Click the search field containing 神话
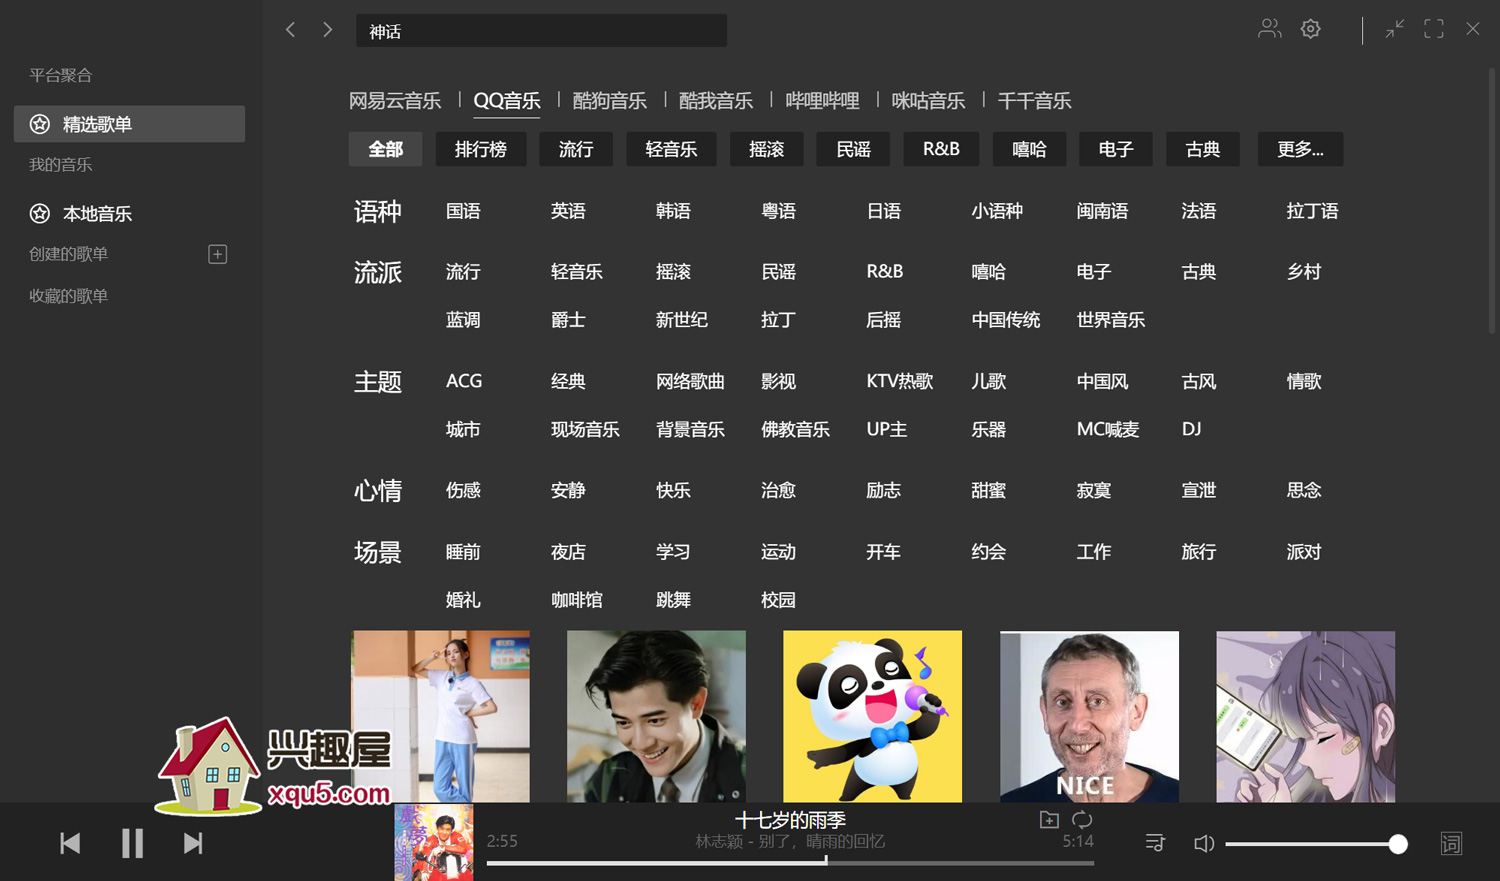The image size is (1500, 881). 541,31
